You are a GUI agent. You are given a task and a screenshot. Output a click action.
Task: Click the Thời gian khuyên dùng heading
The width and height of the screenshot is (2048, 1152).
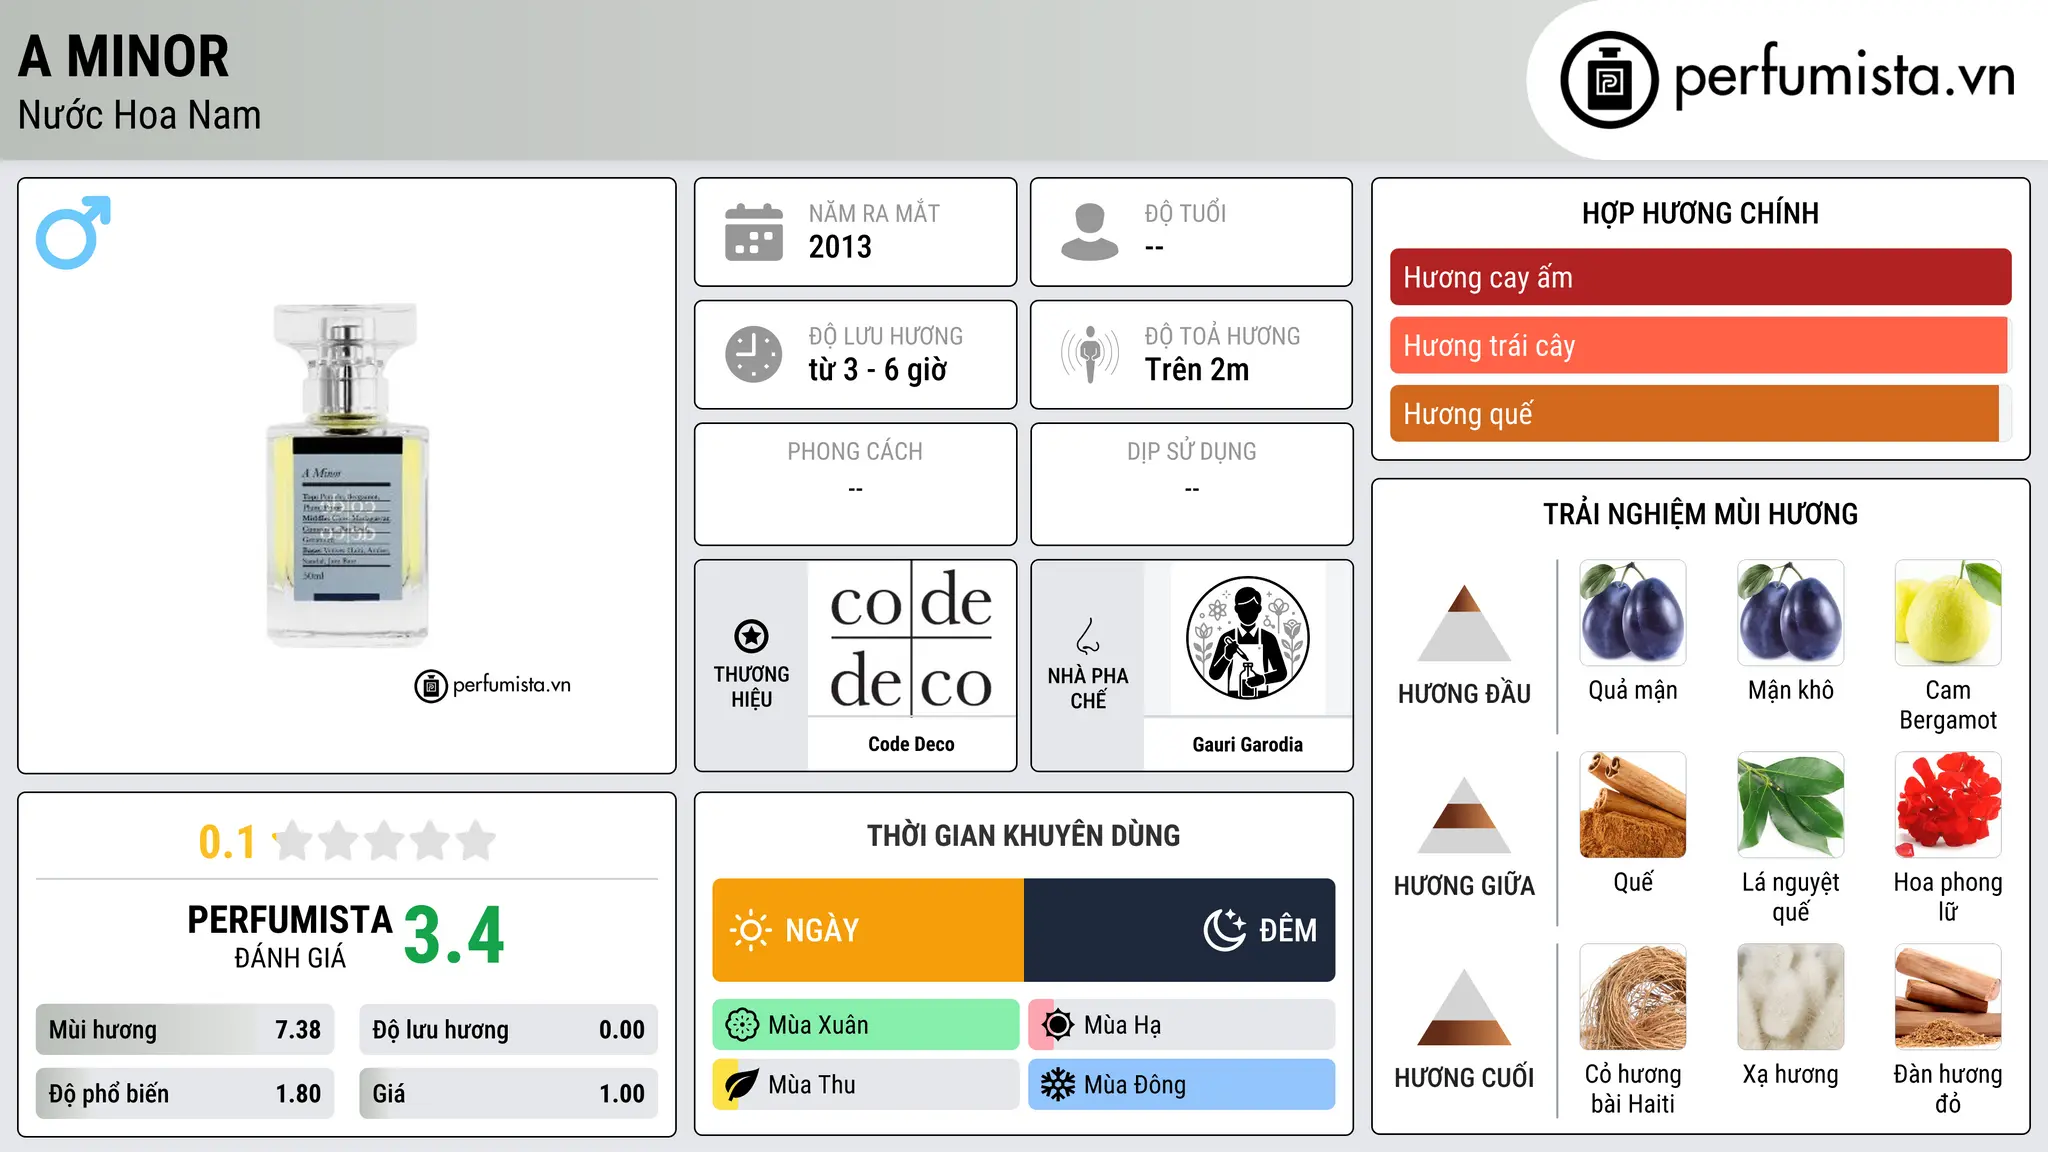[1024, 835]
